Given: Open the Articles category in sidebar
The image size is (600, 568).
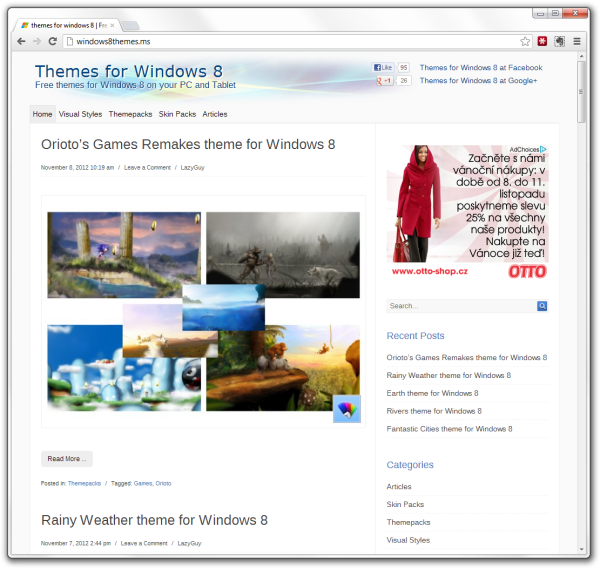Looking at the screenshot, I should 399,486.
